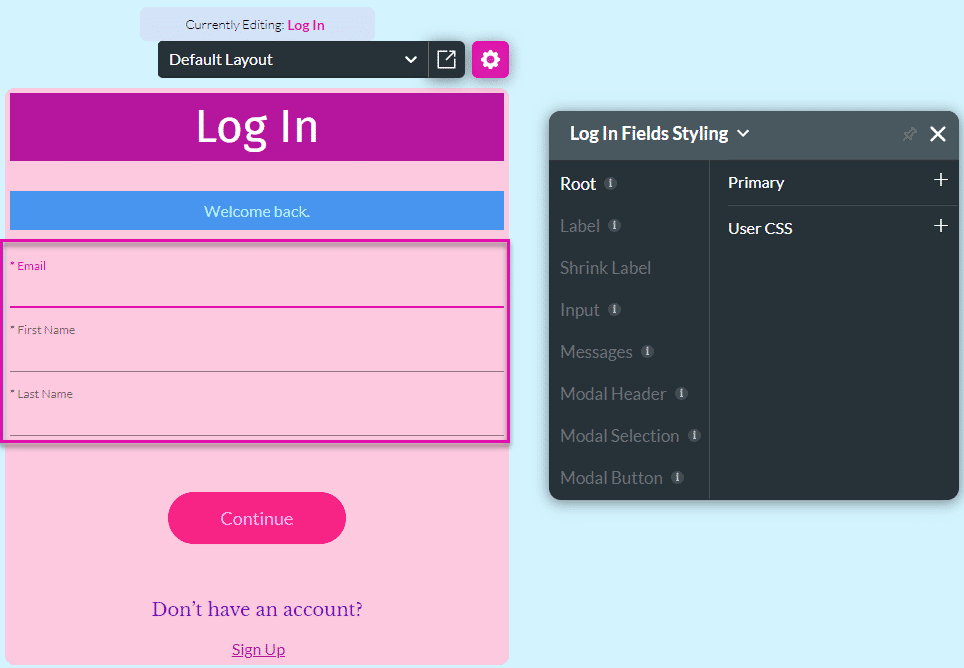964x668 pixels.
Task: Click the info icon next to Label
Action: tap(616, 227)
